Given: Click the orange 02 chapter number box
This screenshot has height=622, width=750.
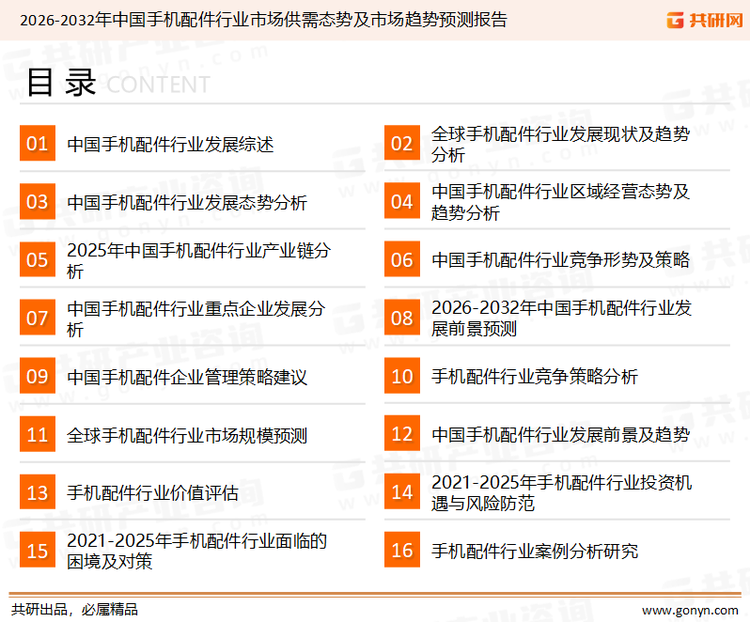Looking at the screenshot, I should (402, 143).
